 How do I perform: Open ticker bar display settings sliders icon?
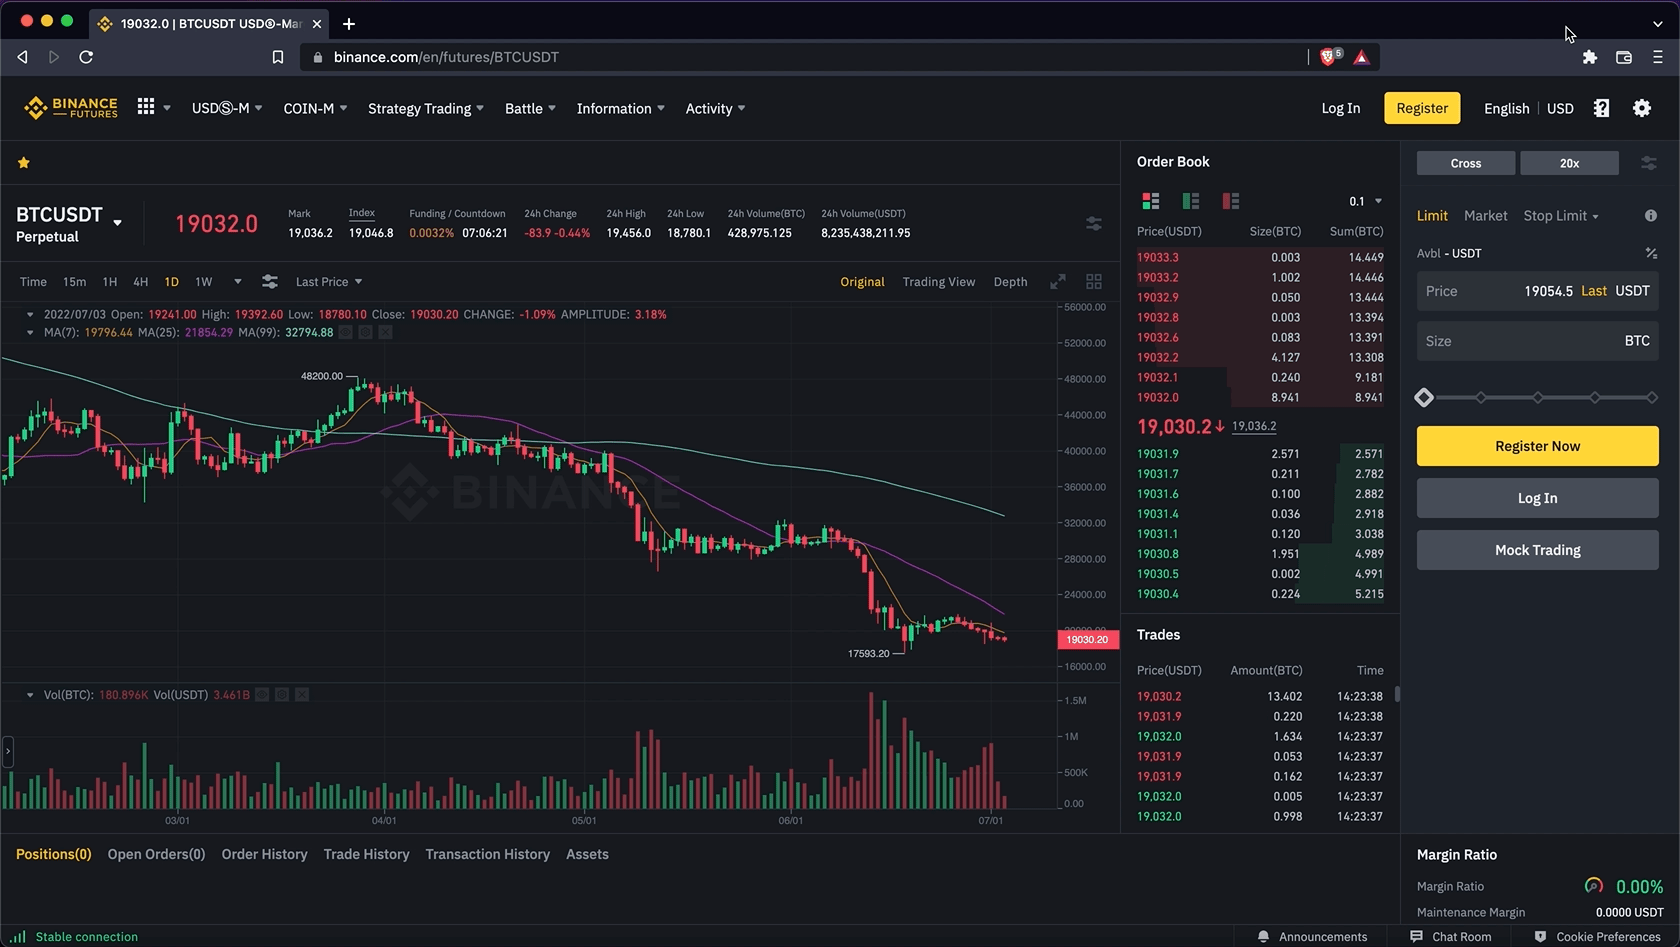[x=1094, y=224]
